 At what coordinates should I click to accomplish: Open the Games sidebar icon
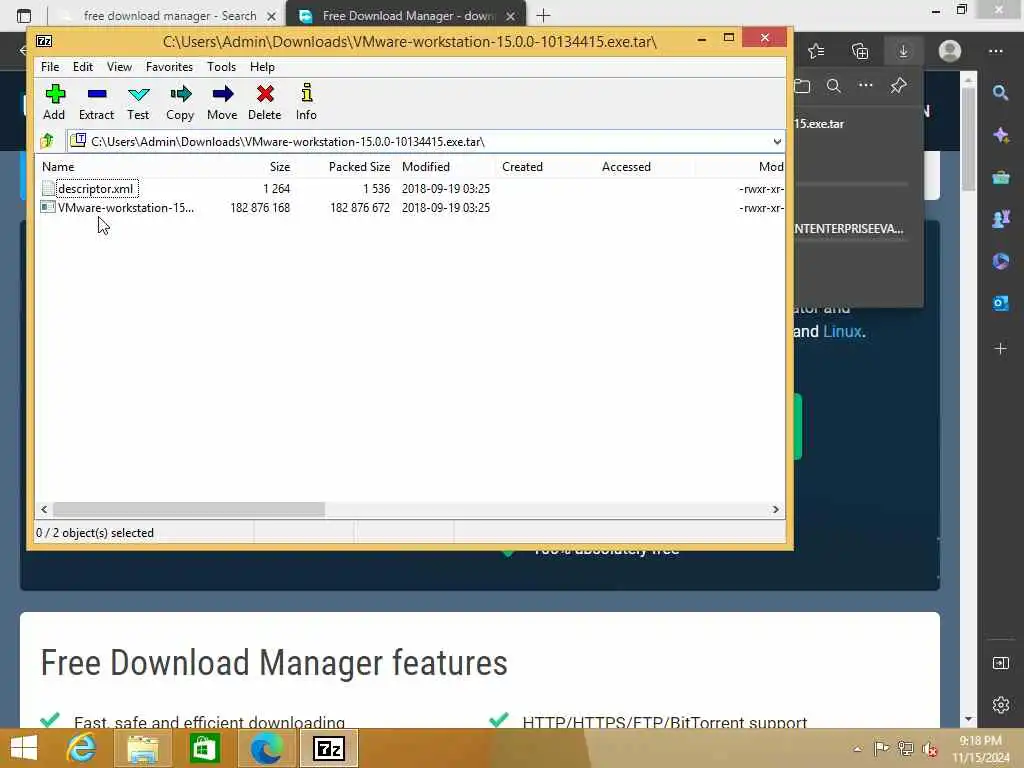[x=1000, y=219]
